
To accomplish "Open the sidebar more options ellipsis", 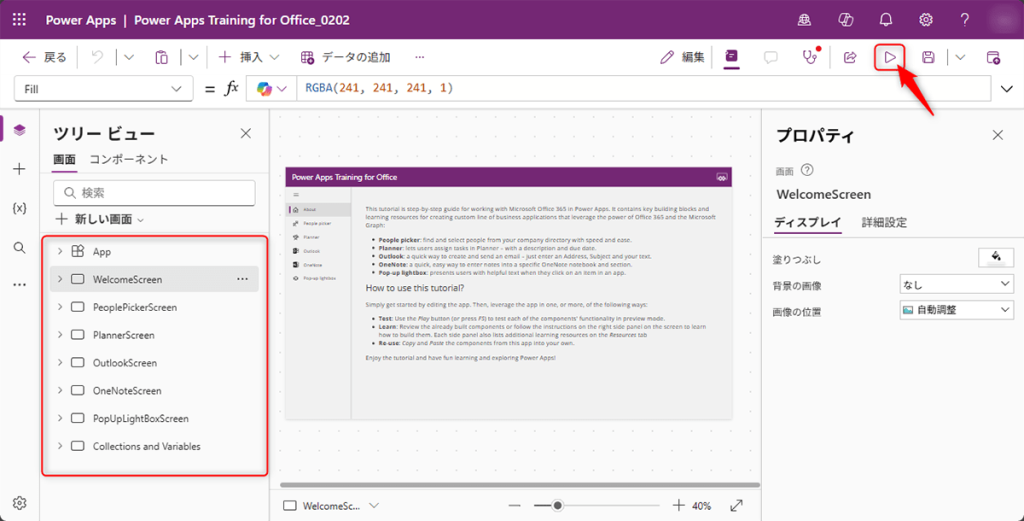I will point(20,285).
